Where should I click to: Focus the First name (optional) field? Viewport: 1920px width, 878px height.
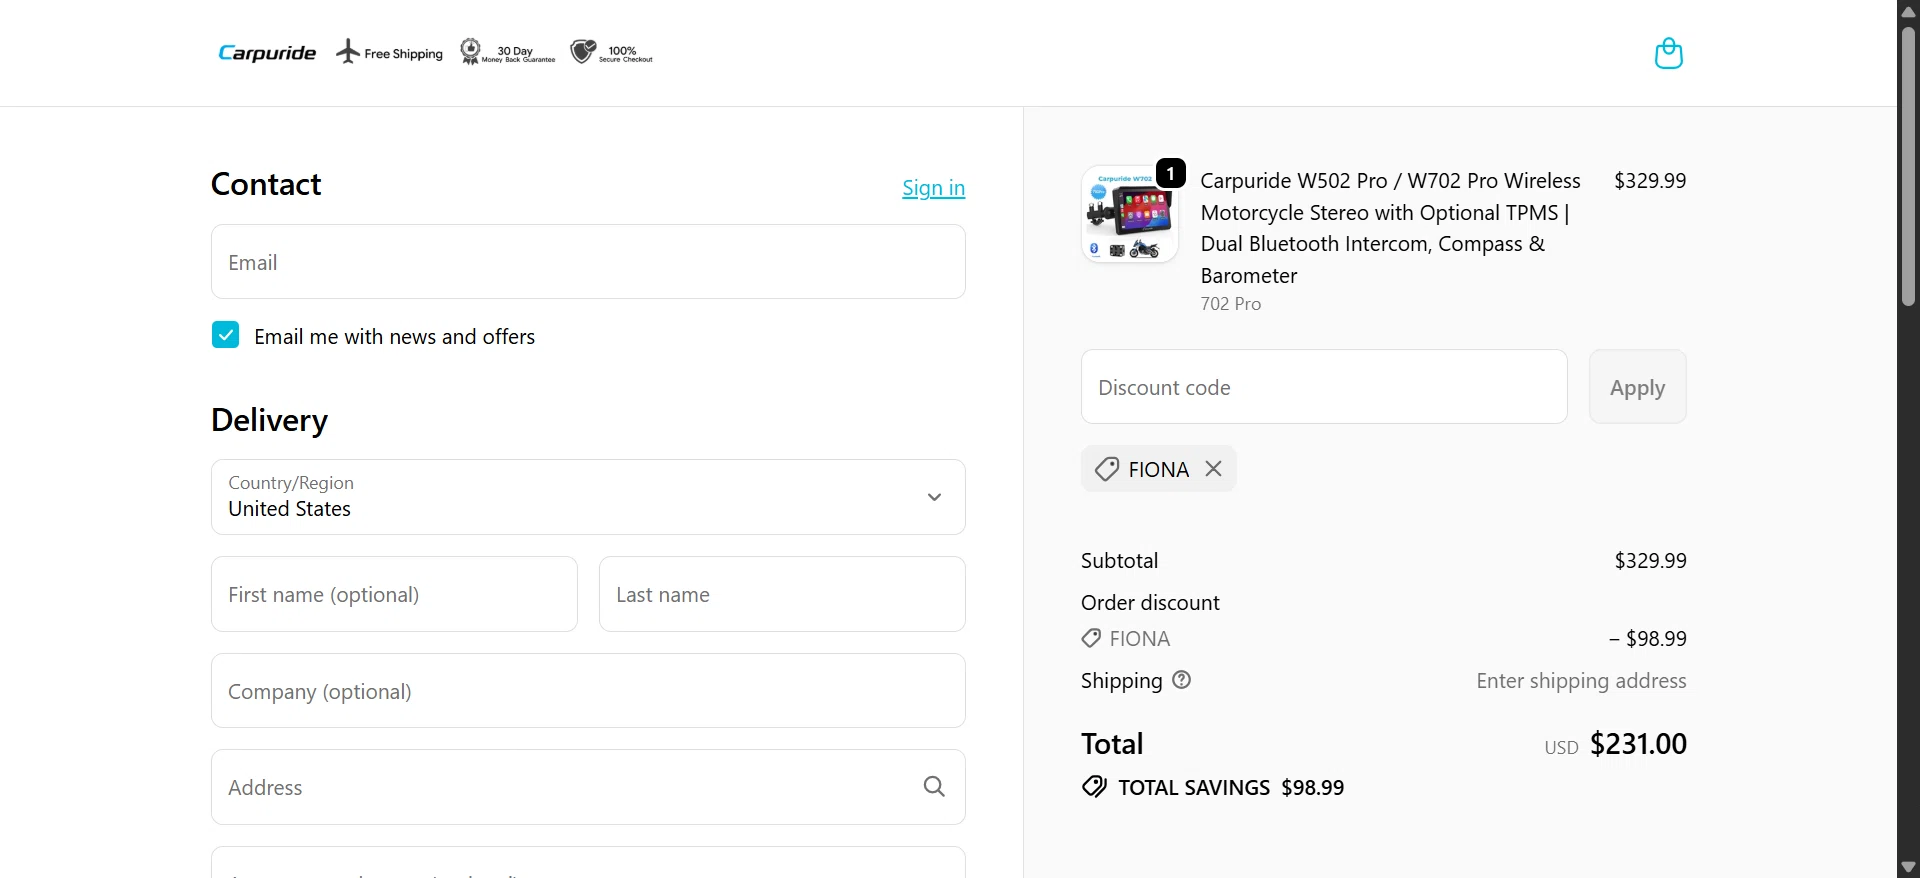pyautogui.click(x=394, y=594)
